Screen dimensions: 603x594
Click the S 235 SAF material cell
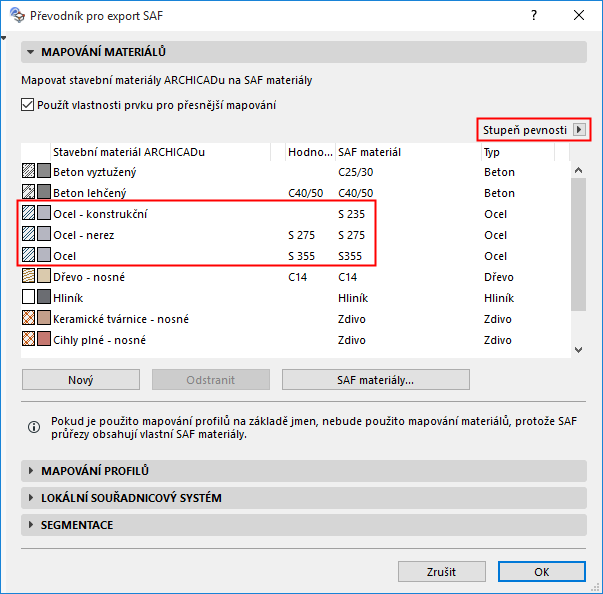(351, 214)
